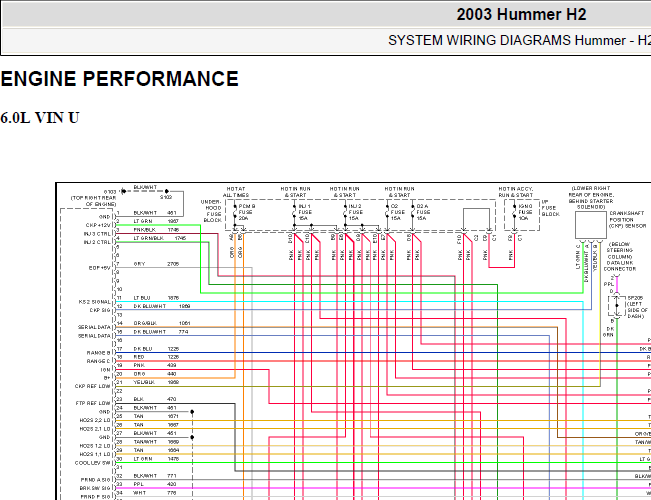Click the 'DK GRN' wire label below SP205
The image size is (651, 500).
coord(608,332)
